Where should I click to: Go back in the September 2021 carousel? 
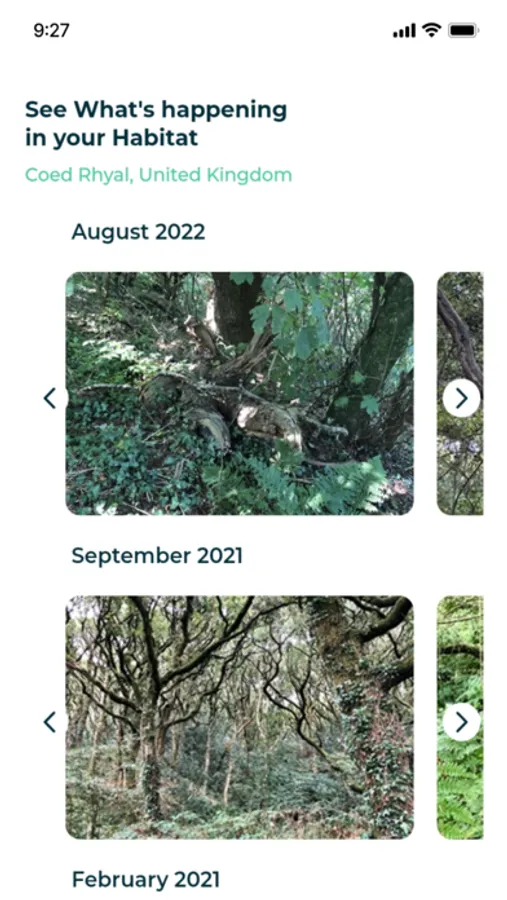[x=50, y=721]
